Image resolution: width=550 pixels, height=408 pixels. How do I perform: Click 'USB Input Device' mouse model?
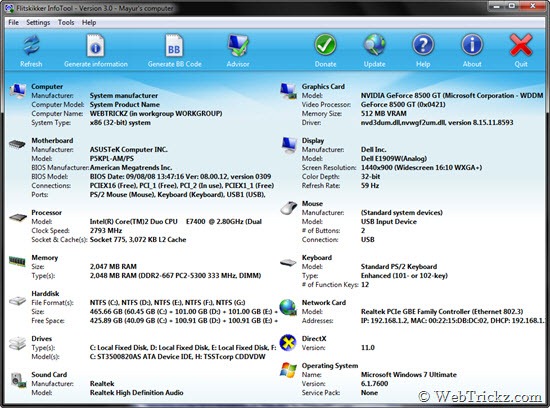(x=389, y=222)
